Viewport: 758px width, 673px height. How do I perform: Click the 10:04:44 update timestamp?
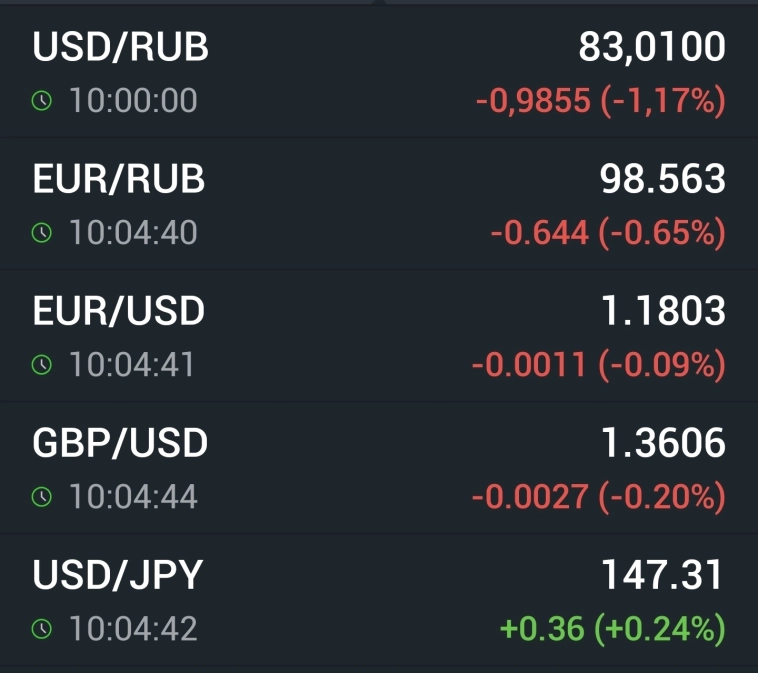133,496
